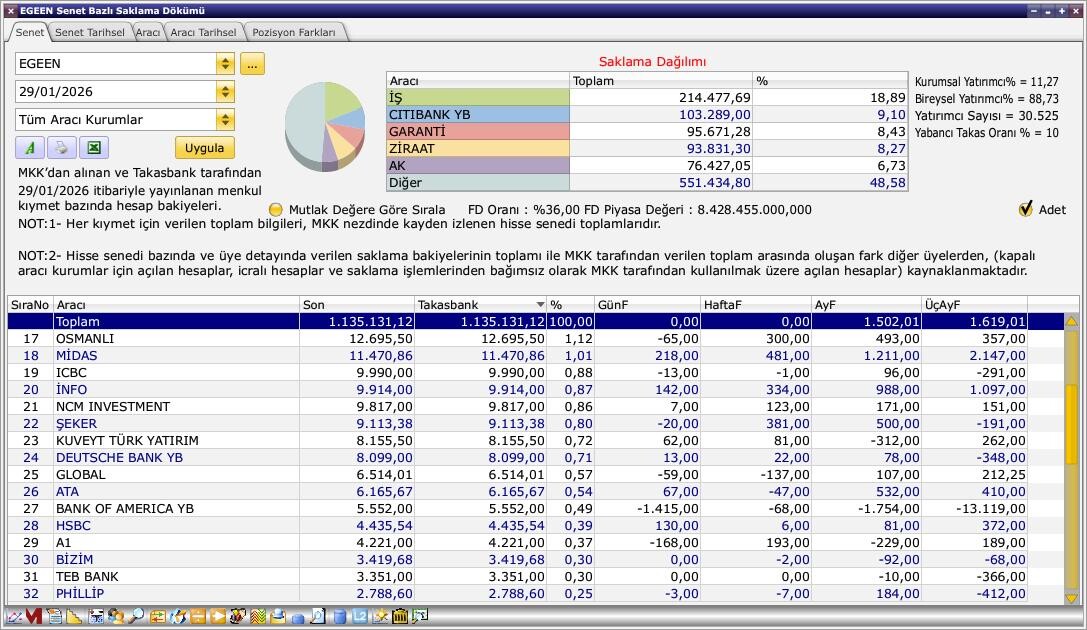Toggle the Adet checkbox
This screenshot has width=1087, height=630.
click(x=1025, y=209)
